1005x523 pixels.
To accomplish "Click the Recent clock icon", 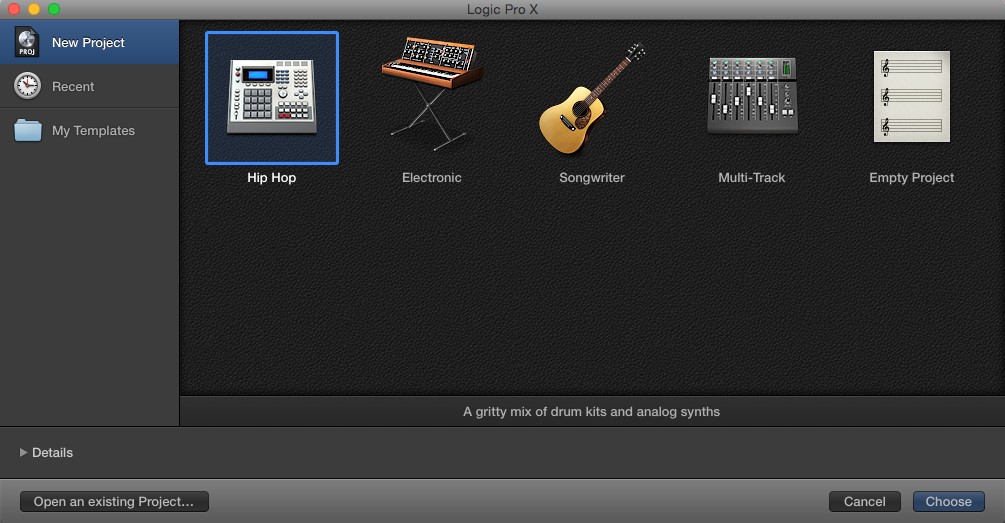I will [x=28, y=86].
